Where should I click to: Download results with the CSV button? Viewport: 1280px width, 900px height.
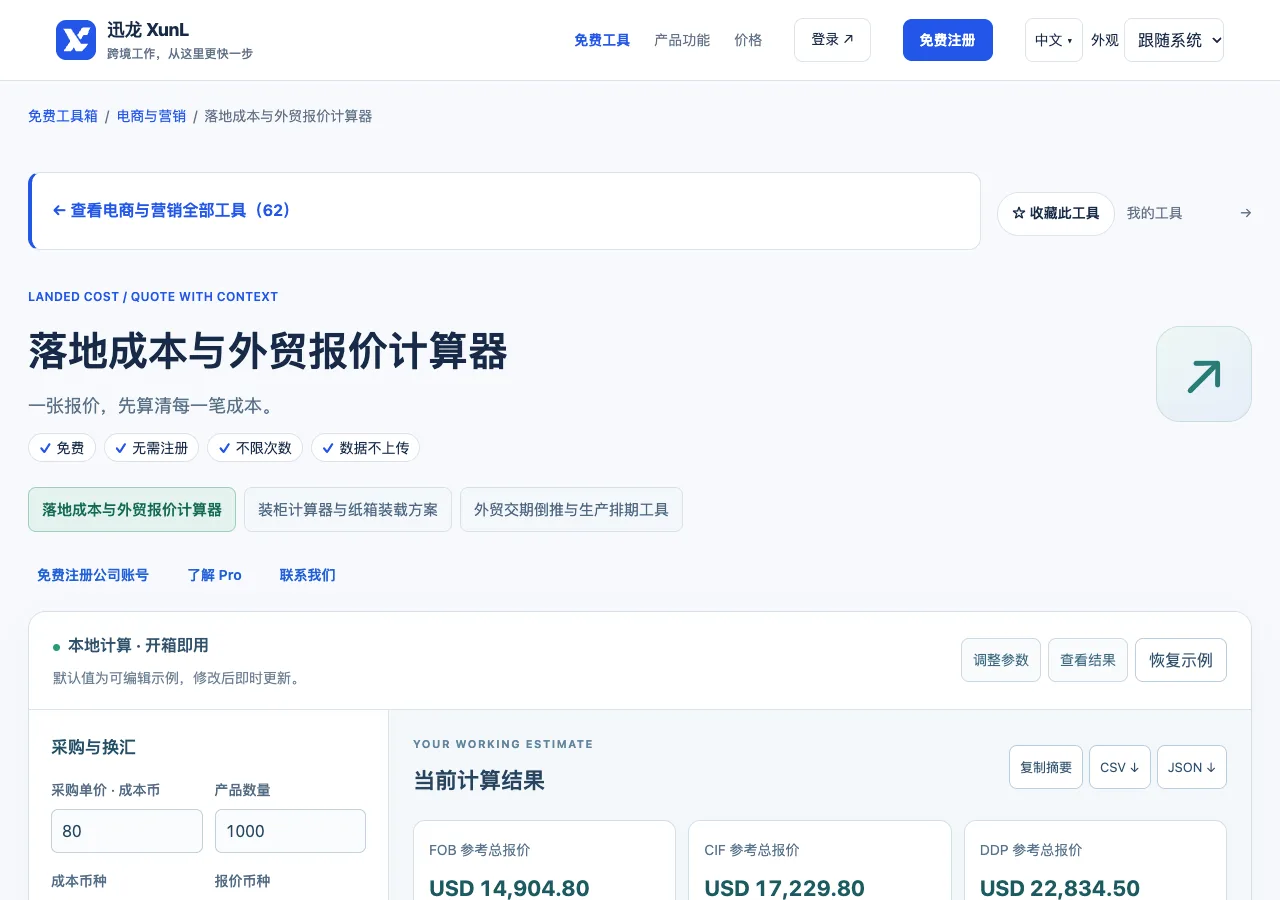click(x=1120, y=767)
